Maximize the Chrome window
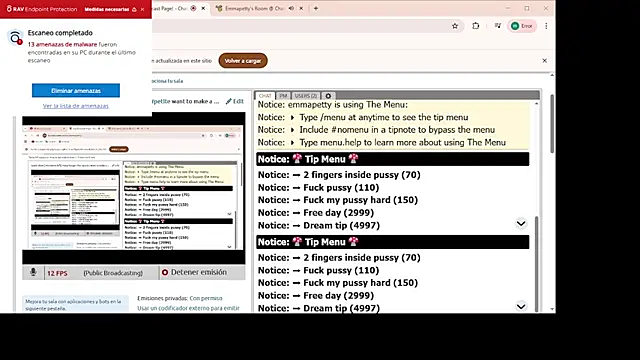 (527, 8)
